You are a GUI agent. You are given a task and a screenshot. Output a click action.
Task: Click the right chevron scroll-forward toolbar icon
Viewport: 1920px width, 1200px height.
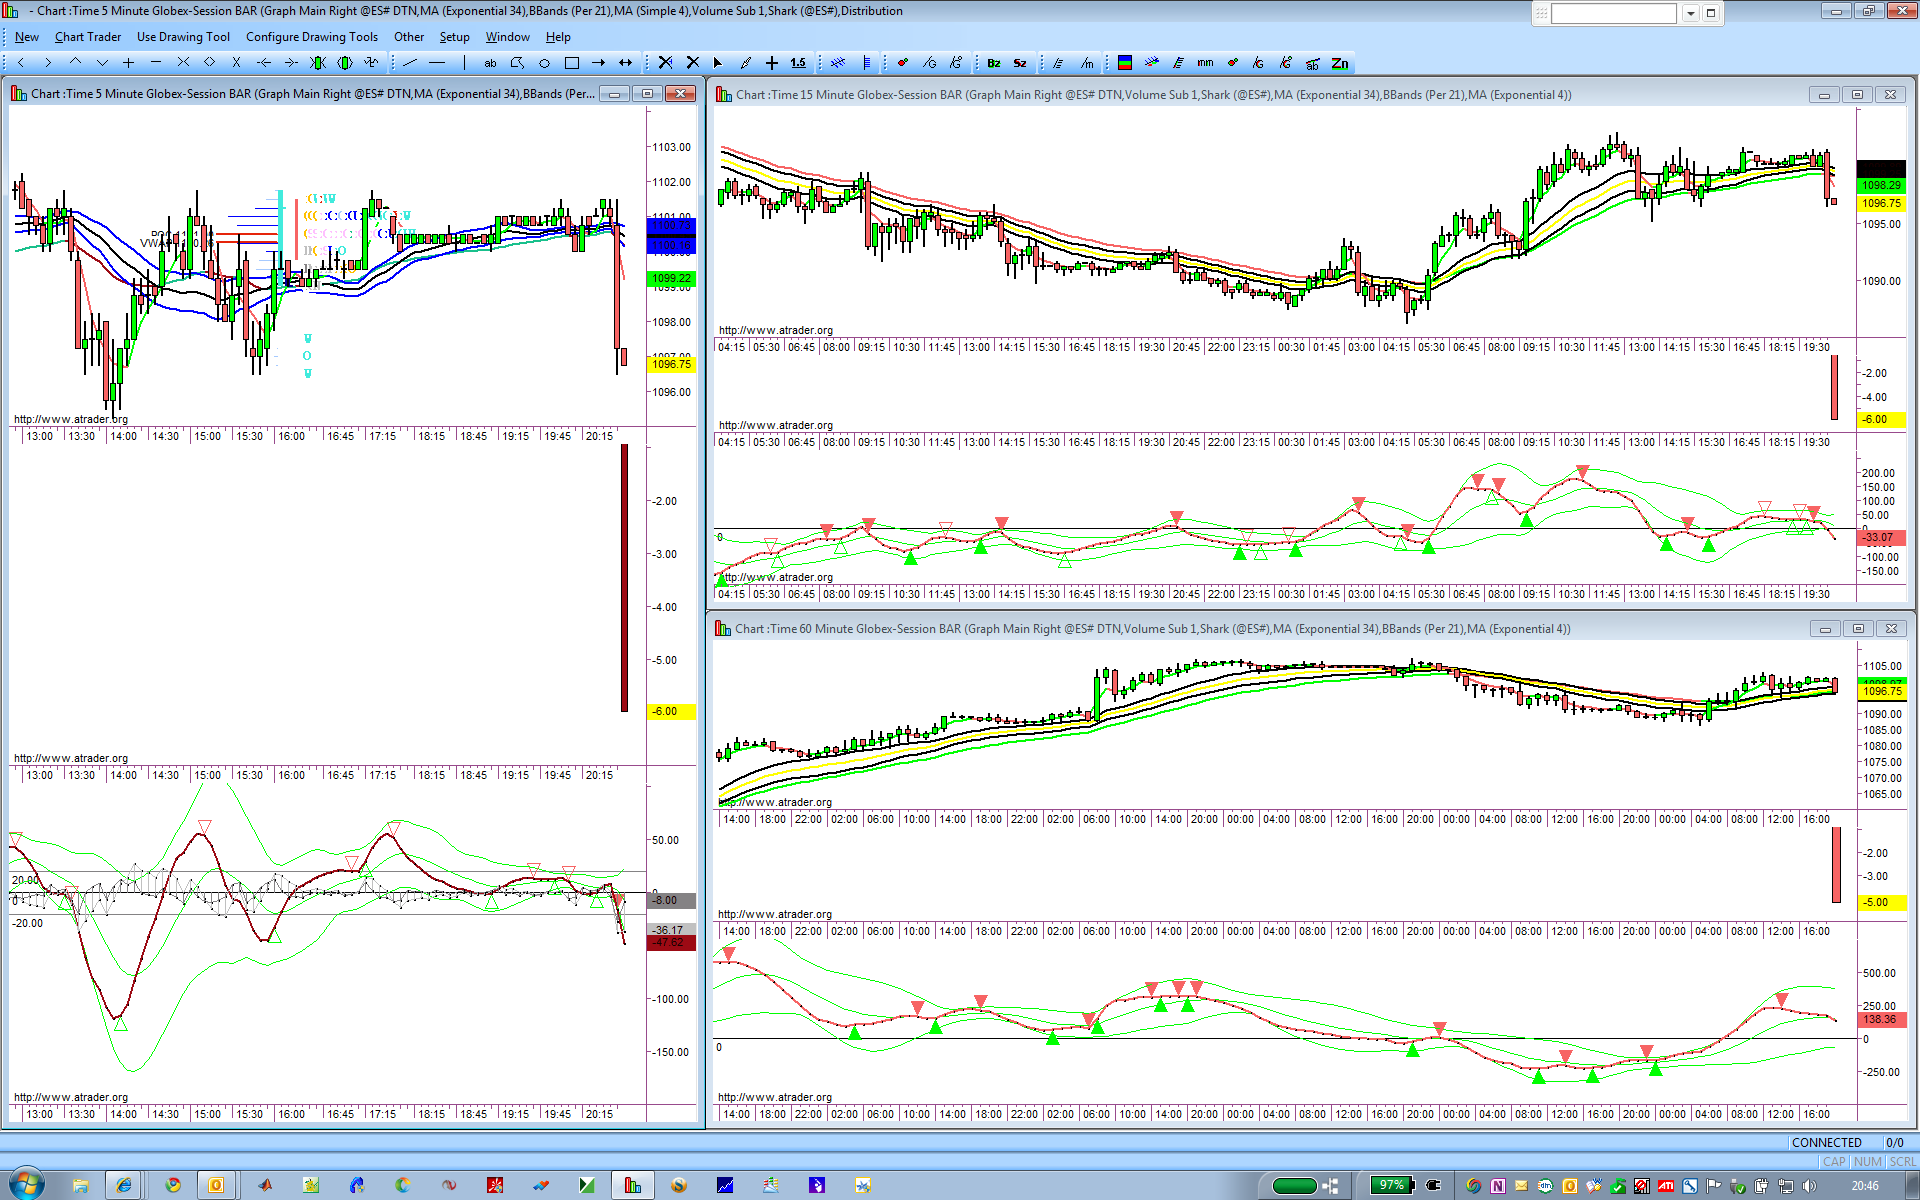[x=48, y=63]
